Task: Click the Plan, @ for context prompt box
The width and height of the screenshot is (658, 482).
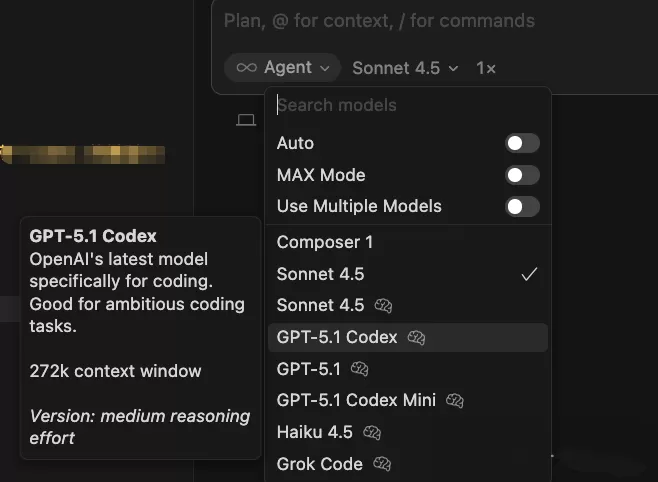Action: 436,21
